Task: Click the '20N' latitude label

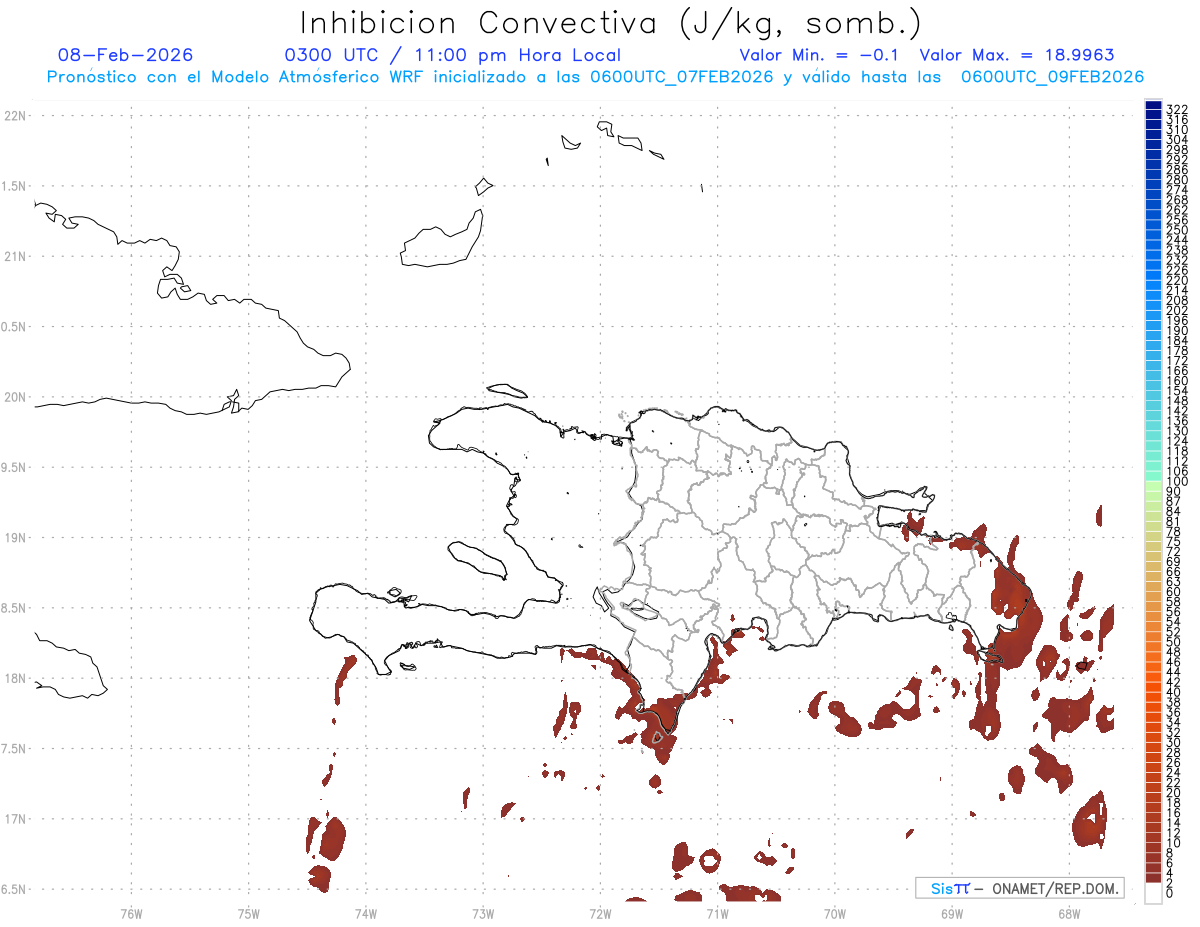Action: coord(14,397)
